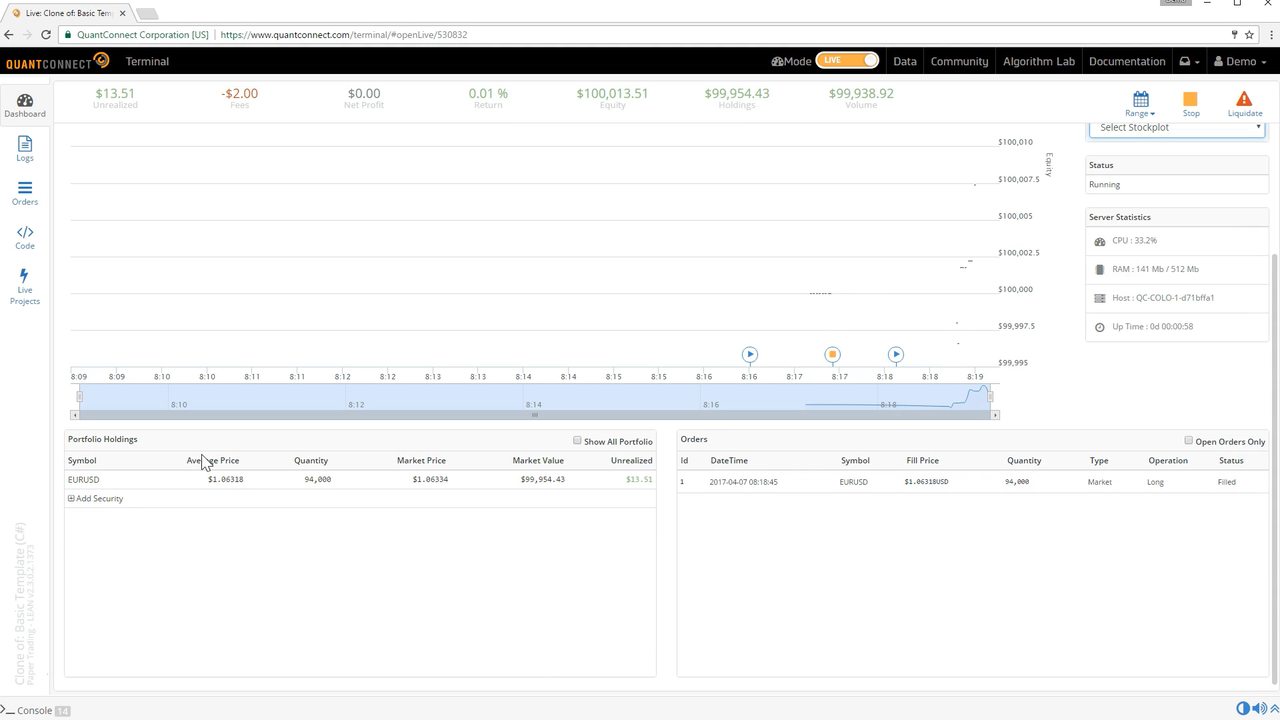Click the orange stop marker on timeline

[x=832, y=354]
